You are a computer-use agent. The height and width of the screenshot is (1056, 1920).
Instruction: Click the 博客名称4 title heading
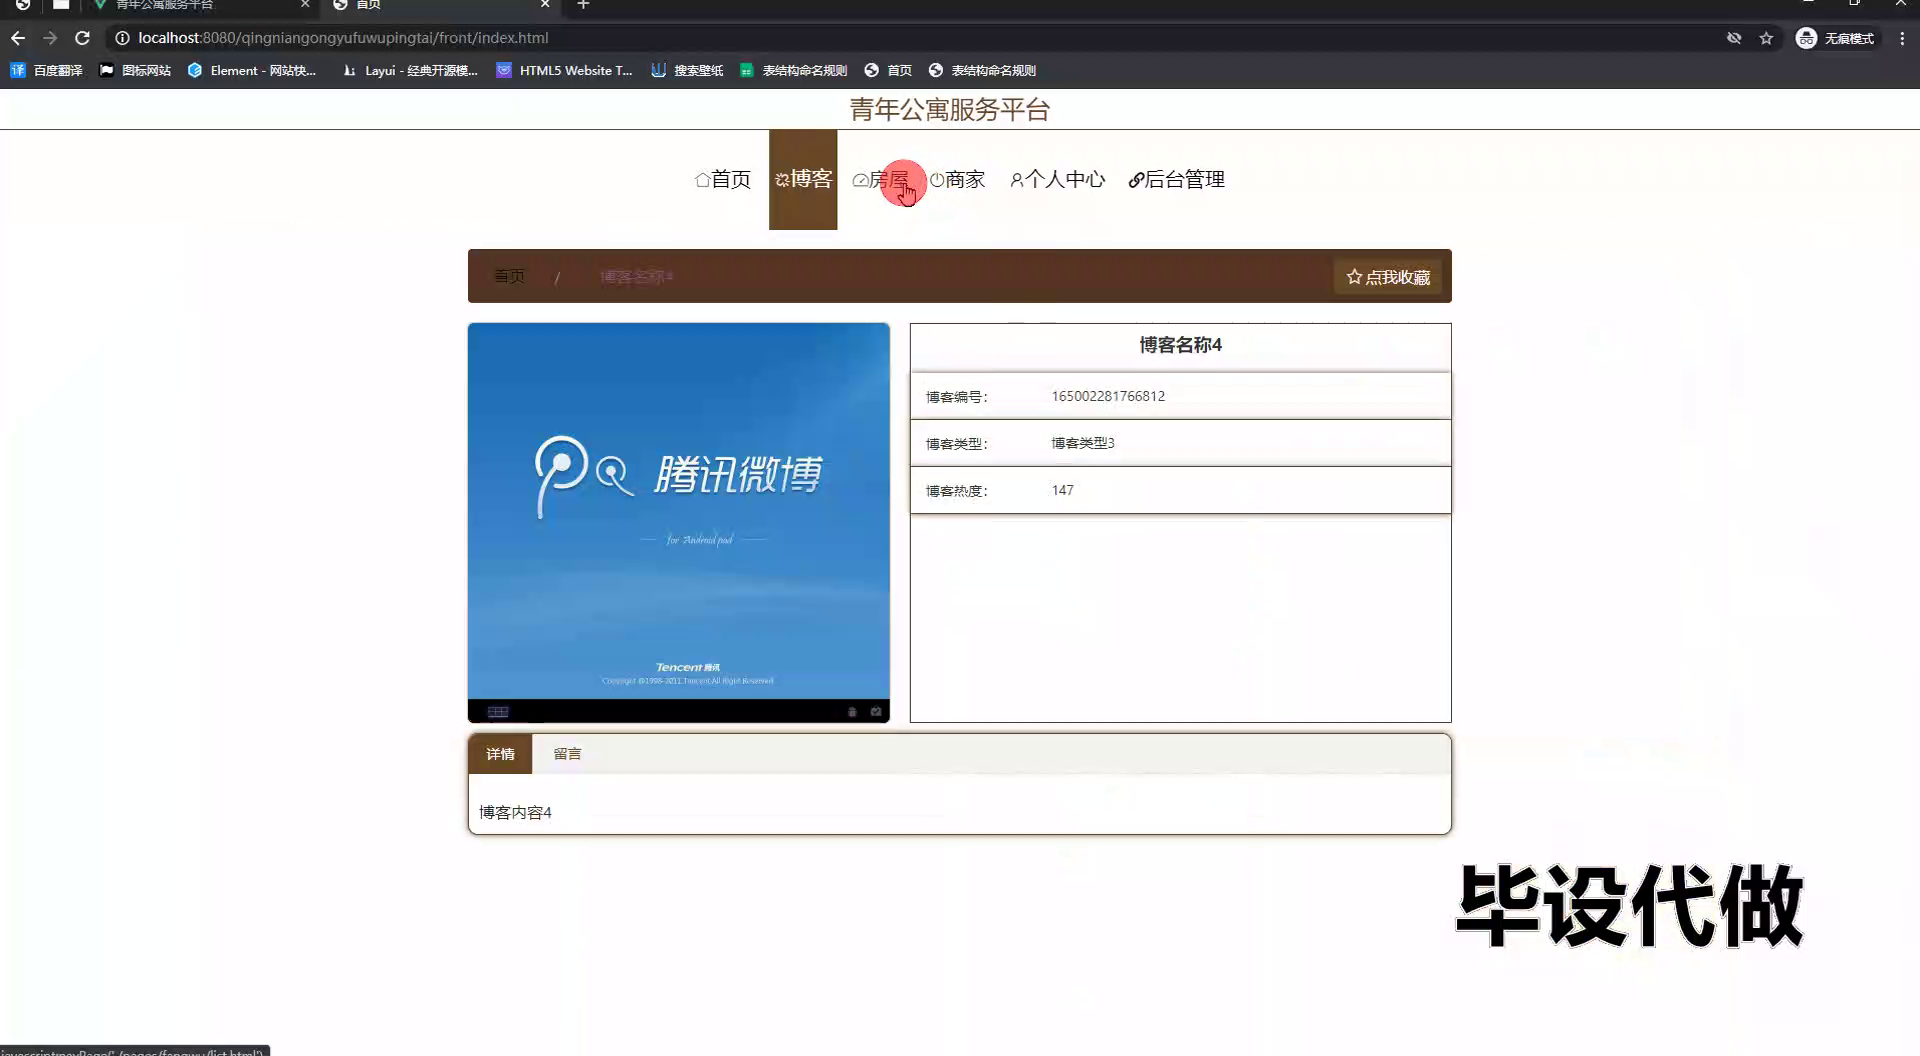coord(1180,345)
